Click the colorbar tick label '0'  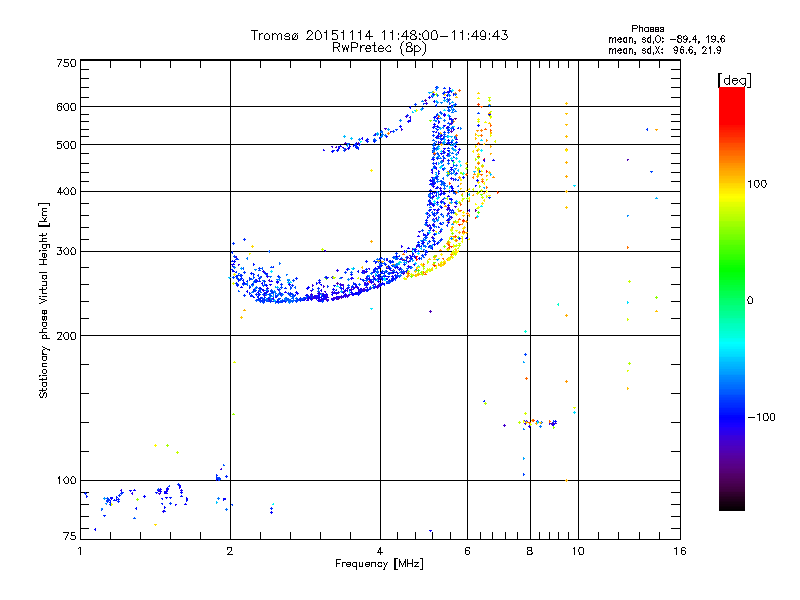[x=750, y=301]
